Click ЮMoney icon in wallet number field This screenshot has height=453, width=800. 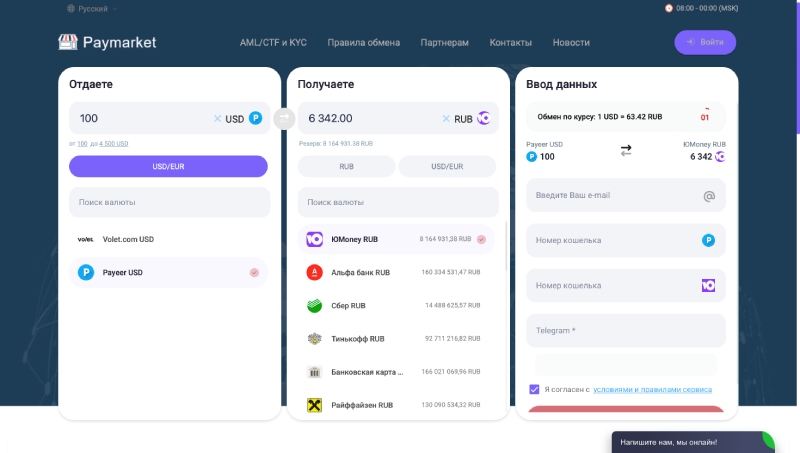pos(708,286)
